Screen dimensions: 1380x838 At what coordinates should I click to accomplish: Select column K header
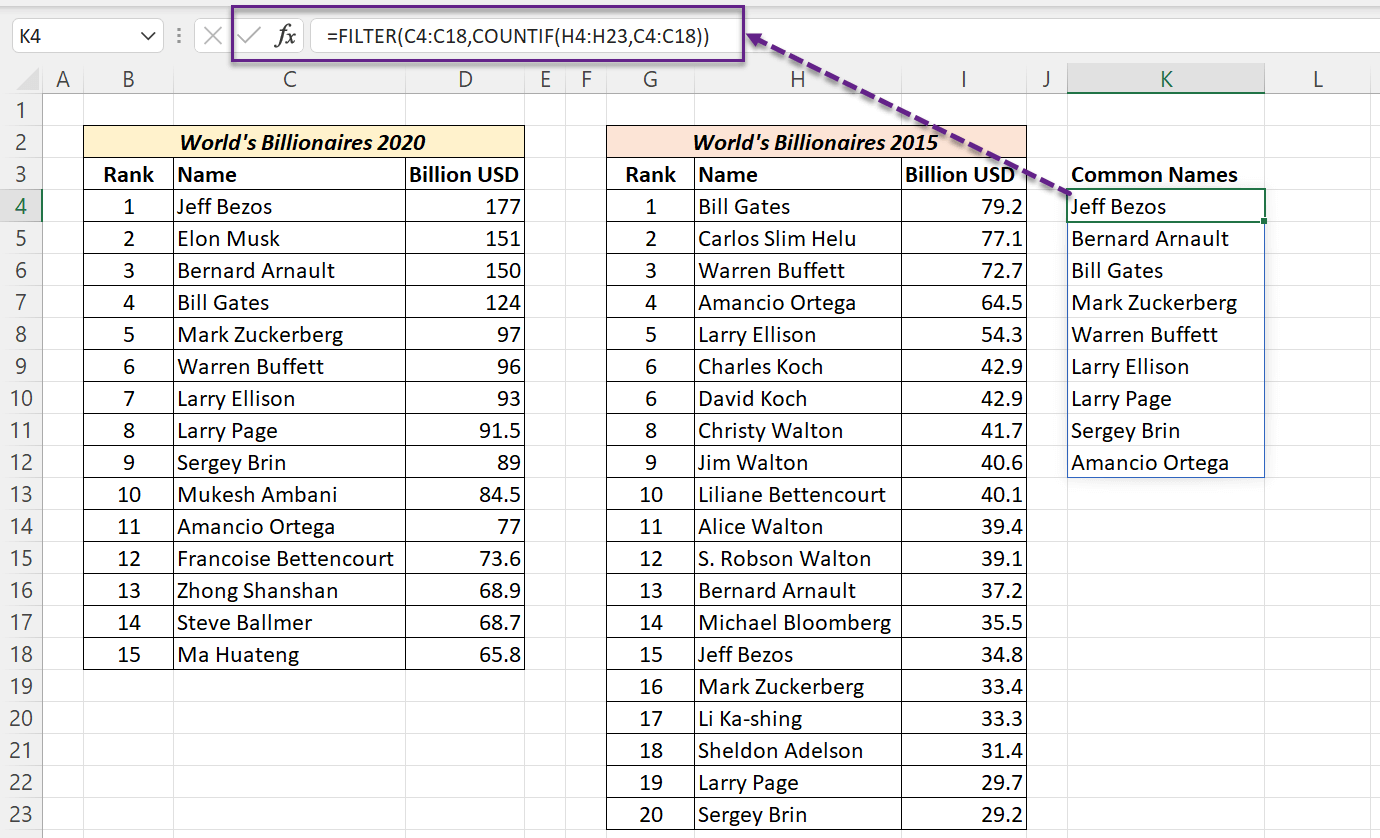(x=1166, y=79)
